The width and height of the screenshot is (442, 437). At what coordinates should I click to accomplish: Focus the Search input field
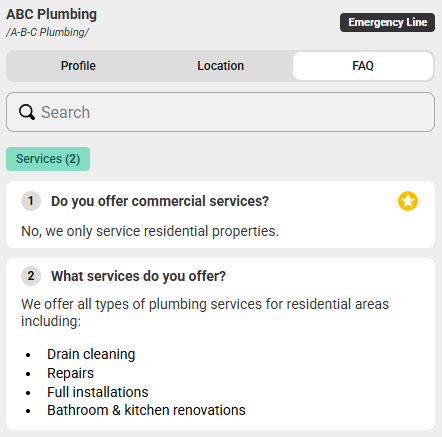click(x=220, y=112)
